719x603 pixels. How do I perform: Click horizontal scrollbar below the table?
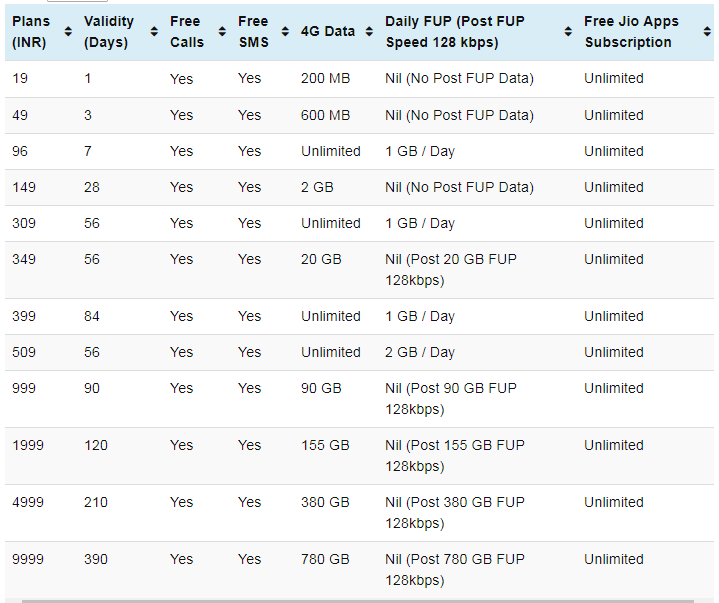pos(358,601)
